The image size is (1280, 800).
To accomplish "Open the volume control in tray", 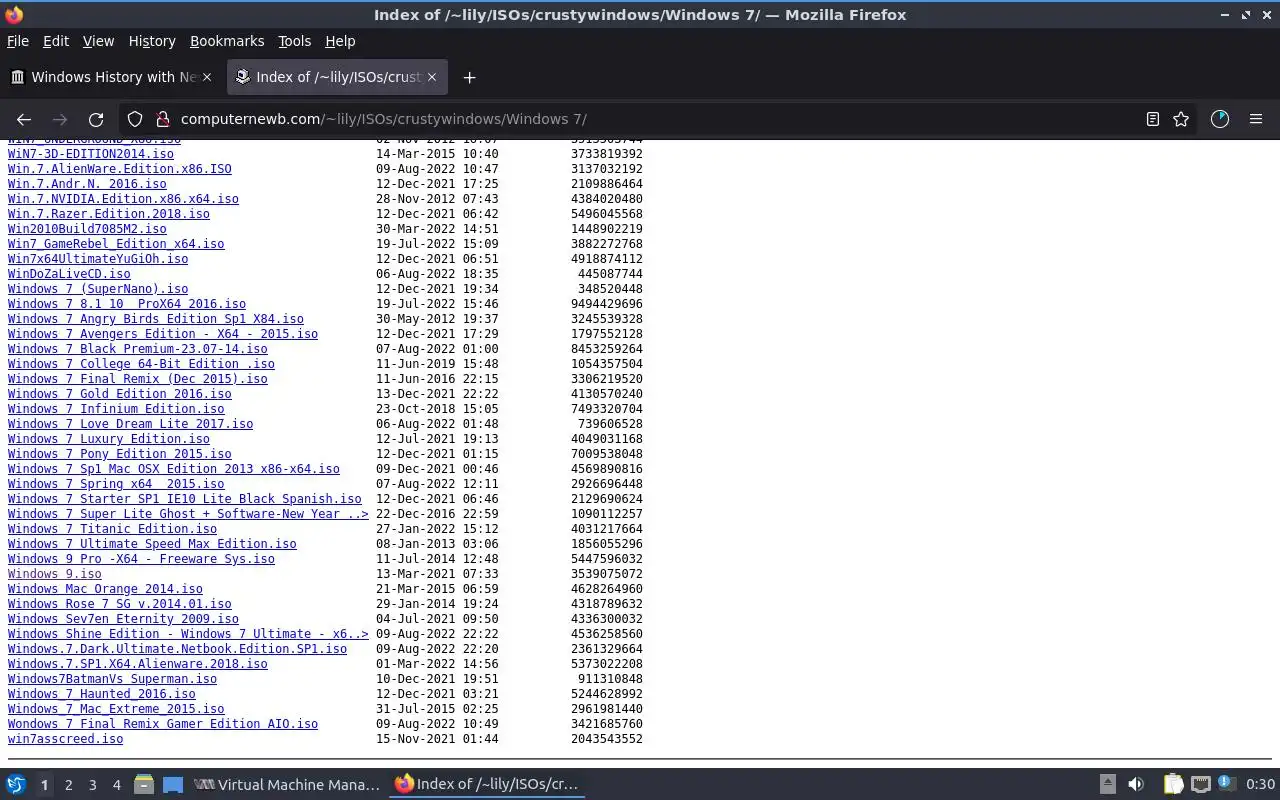I will (x=1136, y=785).
